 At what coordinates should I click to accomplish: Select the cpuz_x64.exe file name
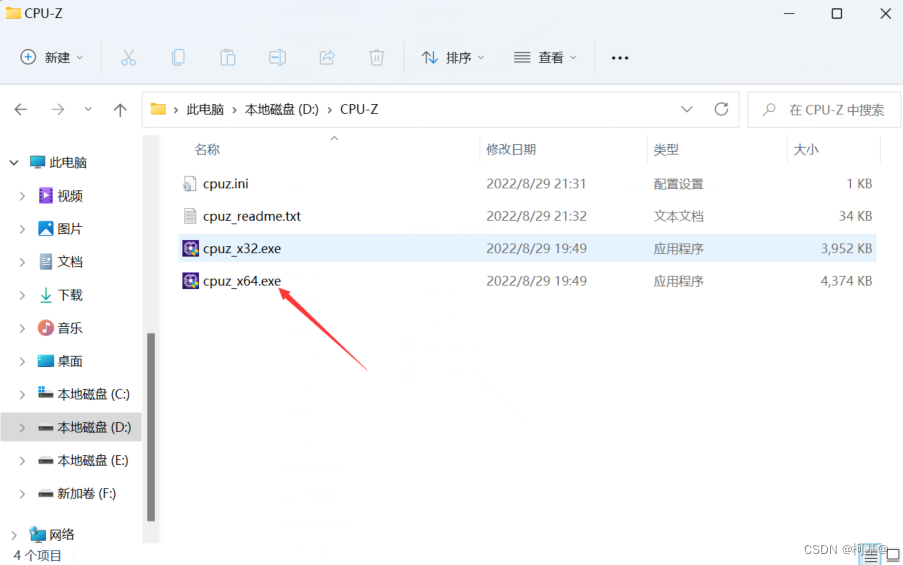coord(242,281)
